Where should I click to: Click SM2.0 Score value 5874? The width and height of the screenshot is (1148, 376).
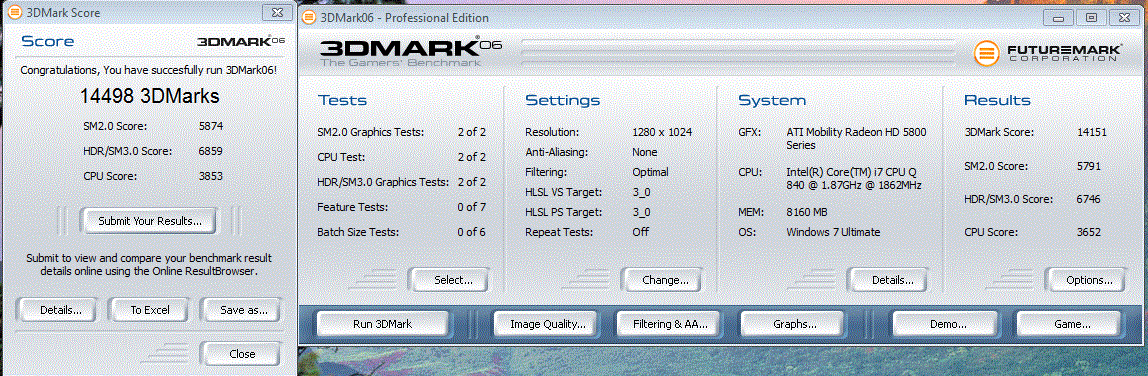(x=211, y=126)
